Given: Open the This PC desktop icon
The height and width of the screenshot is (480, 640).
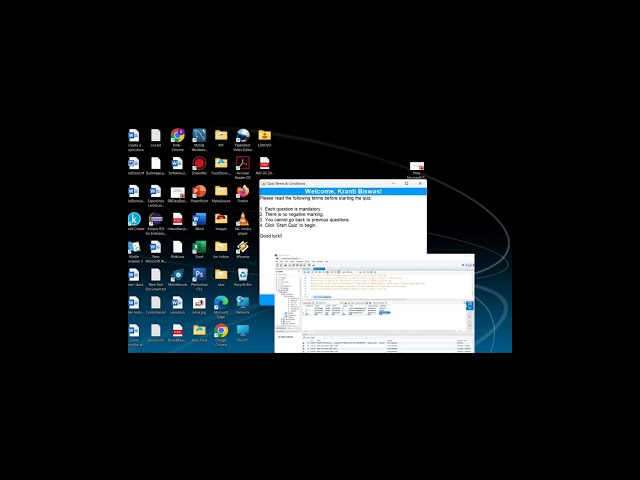Looking at the screenshot, I should pyautogui.click(x=242, y=333).
